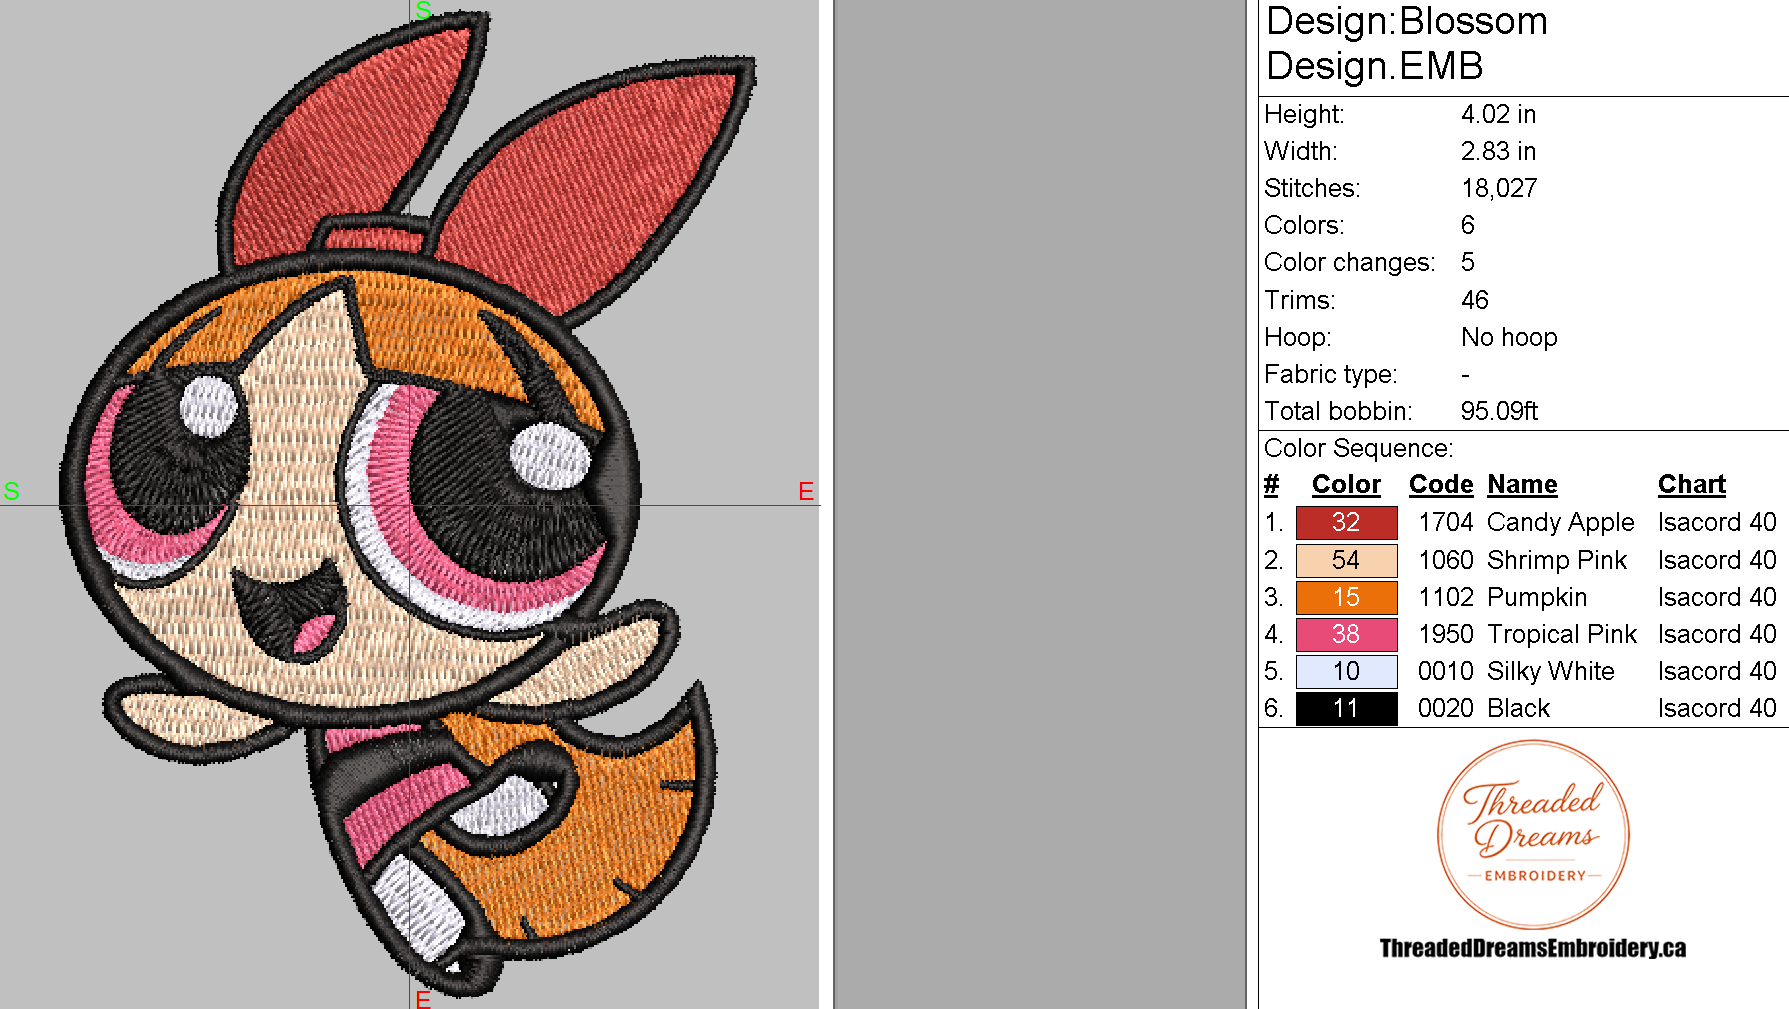The image size is (1789, 1009).
Task: Click thread code 0020
Action: [1446, 708]
